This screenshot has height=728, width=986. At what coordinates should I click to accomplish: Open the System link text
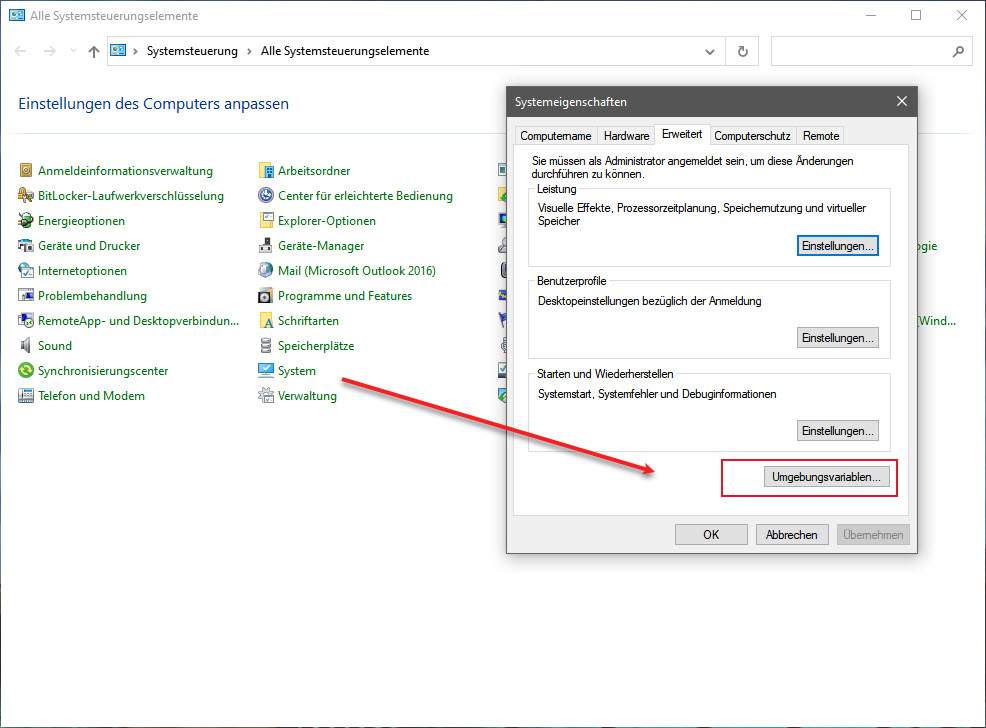pyautogui.click(x=297, y=371)
